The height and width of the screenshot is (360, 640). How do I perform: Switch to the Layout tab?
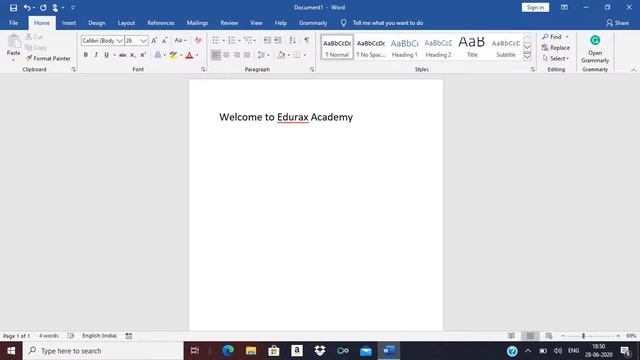(126, 23)
